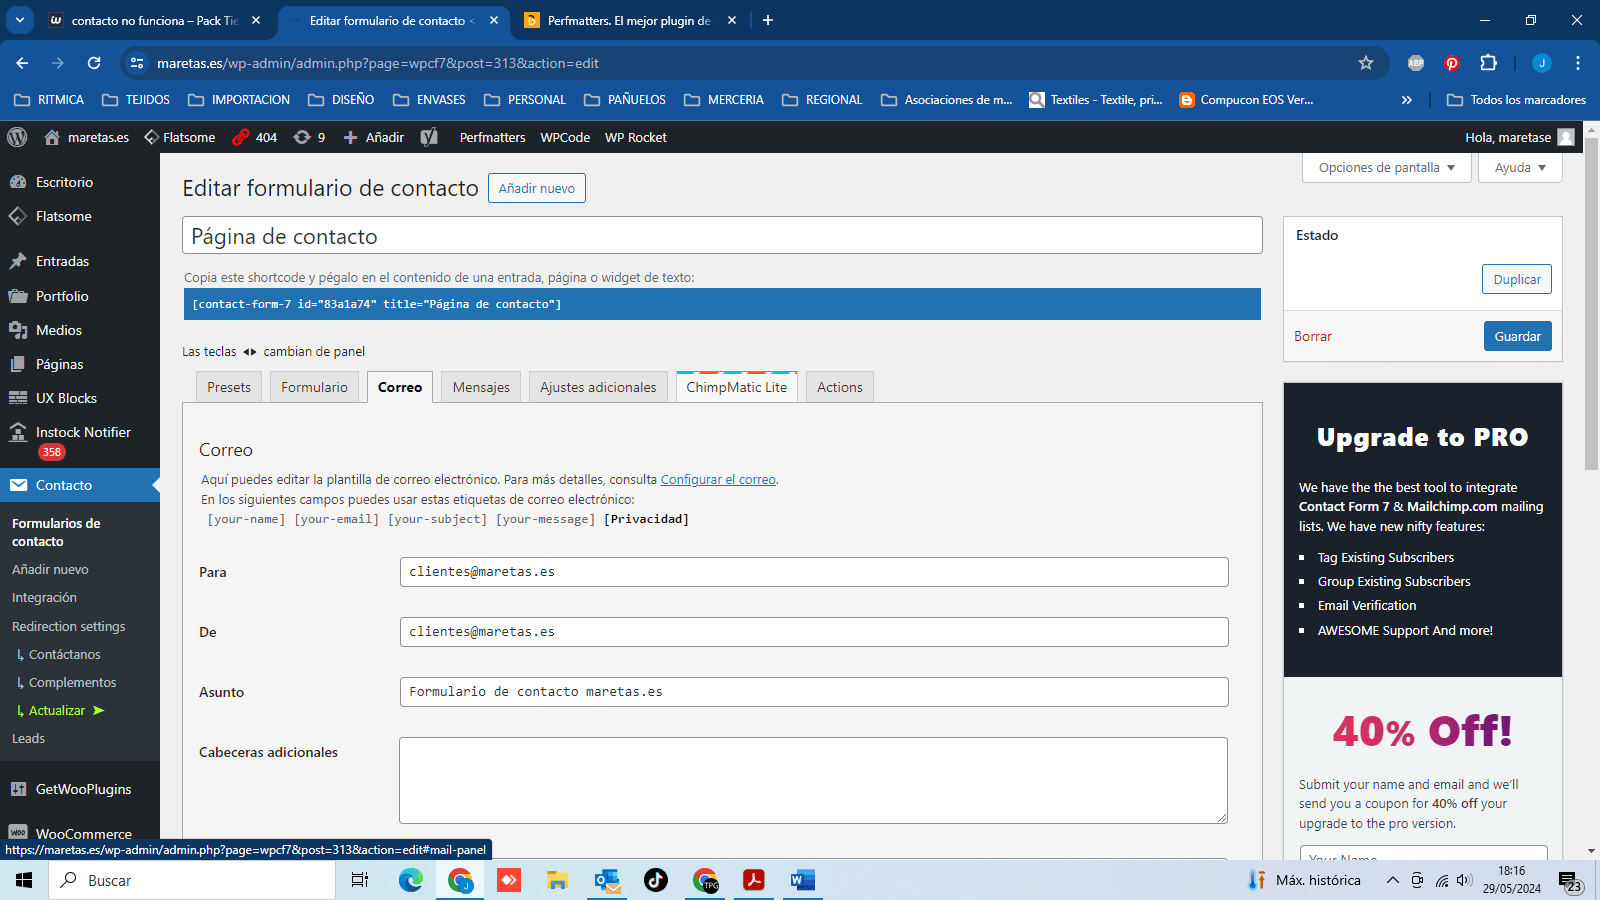Open Word from the Windows taskbar

coord(802,880)
